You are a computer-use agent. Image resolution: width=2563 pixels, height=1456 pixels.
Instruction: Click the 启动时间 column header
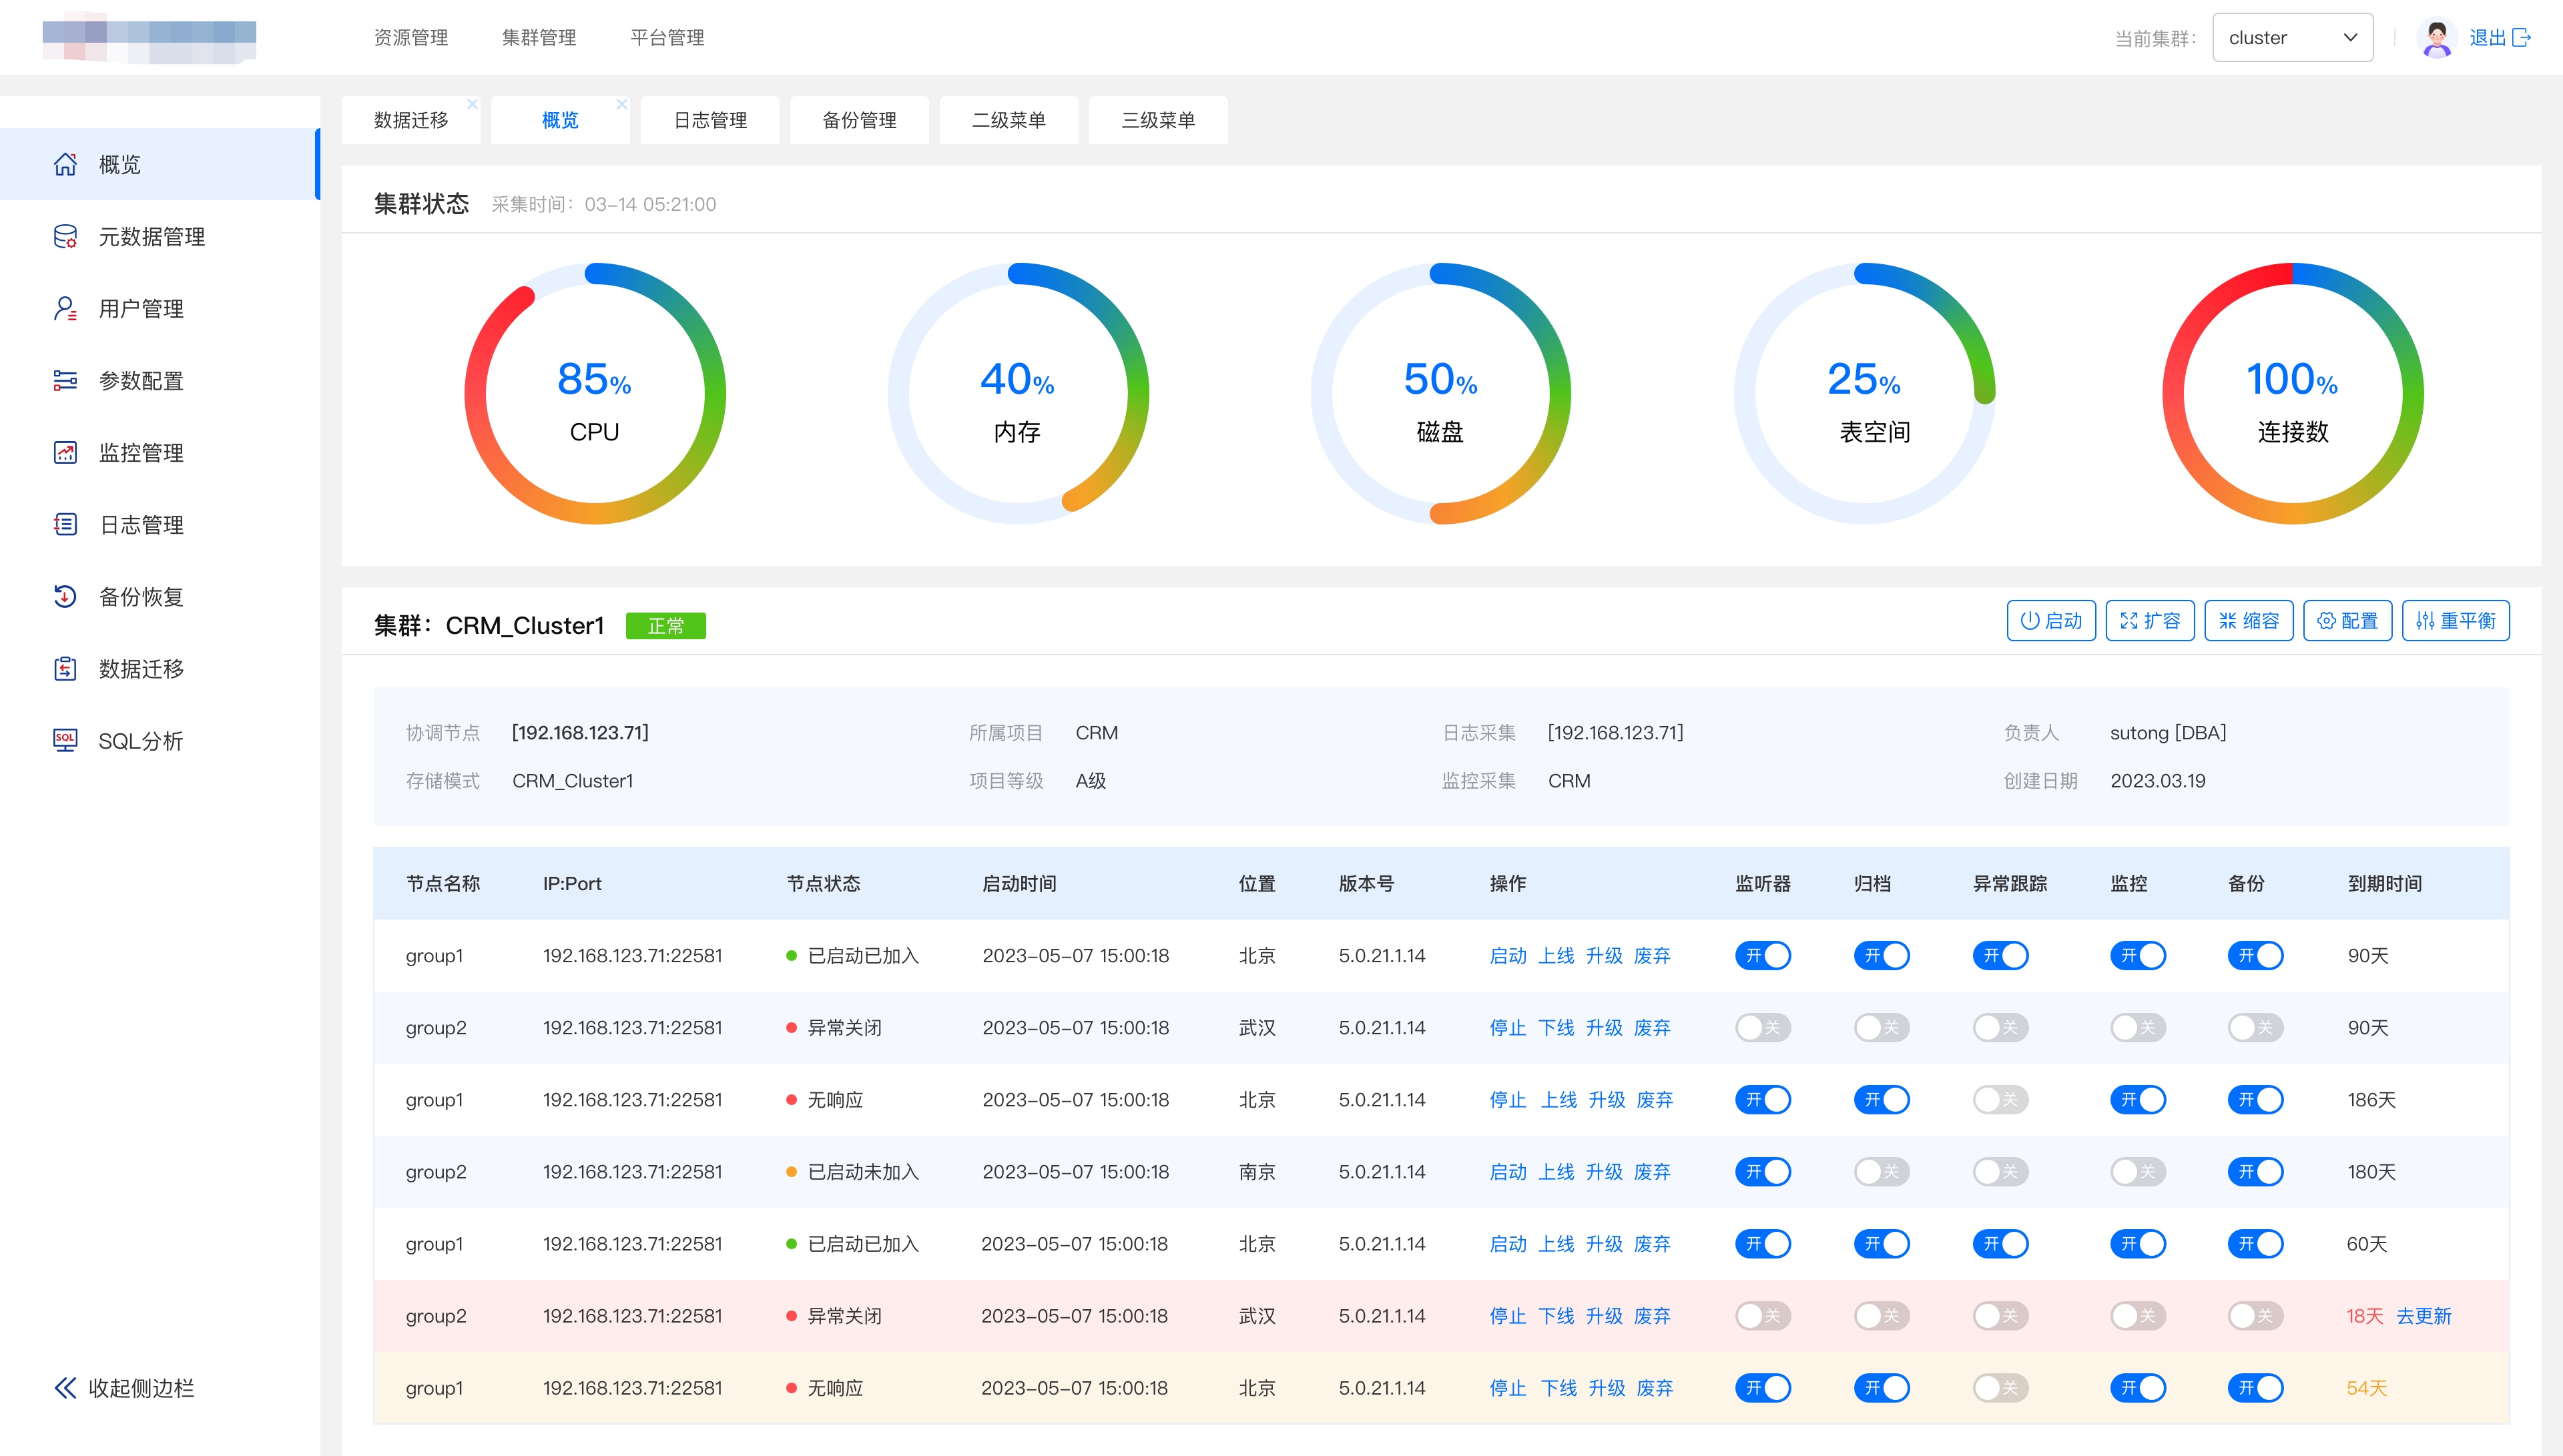coord(1019,884)
